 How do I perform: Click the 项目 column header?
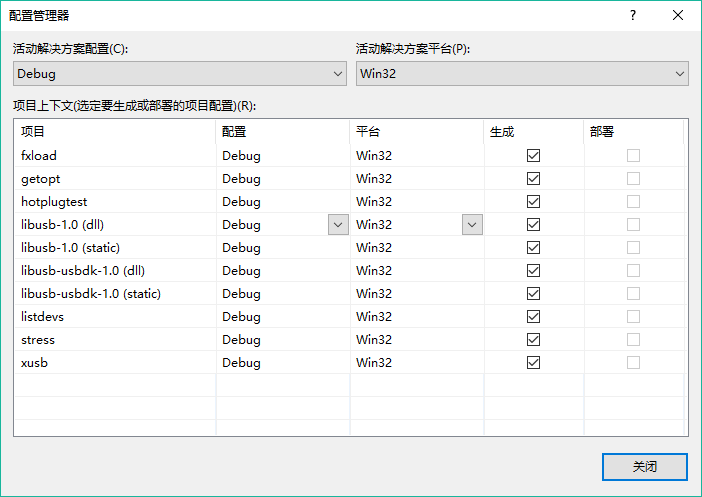click(115, 132)
